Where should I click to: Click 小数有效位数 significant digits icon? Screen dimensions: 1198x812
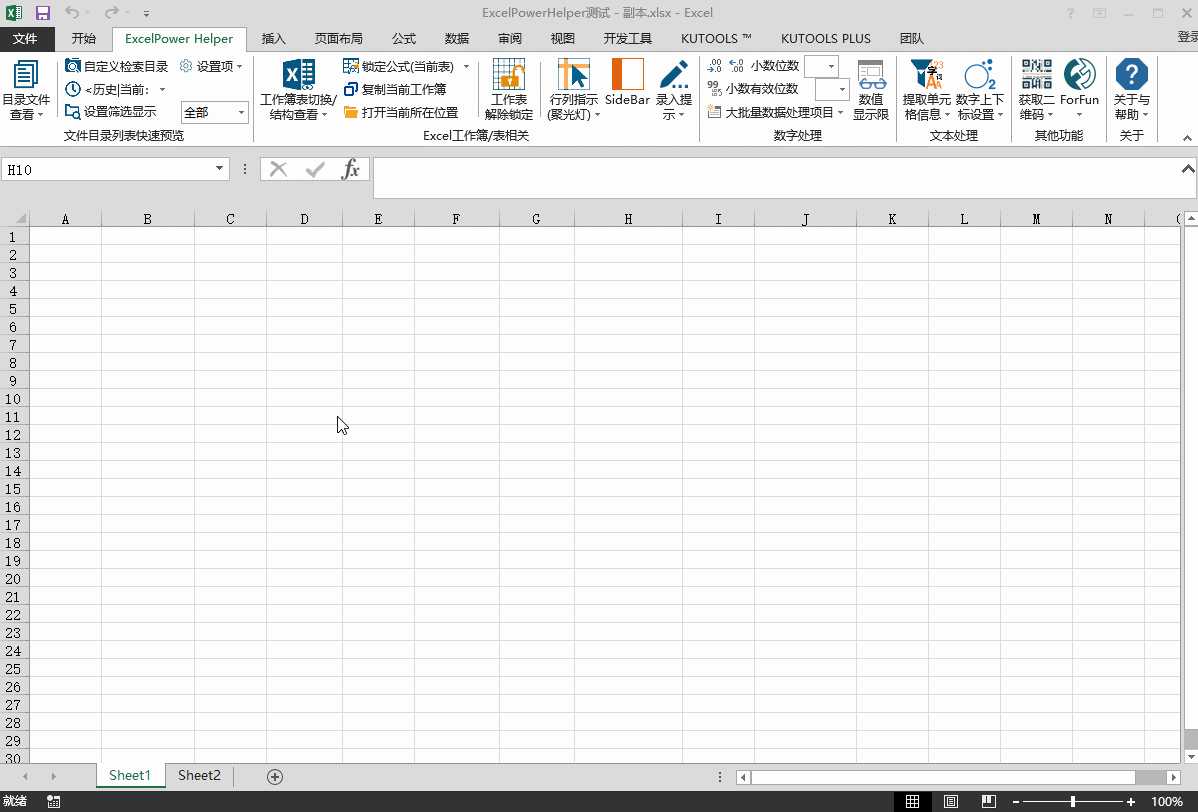pyautogui.click(x=714, y=89)
